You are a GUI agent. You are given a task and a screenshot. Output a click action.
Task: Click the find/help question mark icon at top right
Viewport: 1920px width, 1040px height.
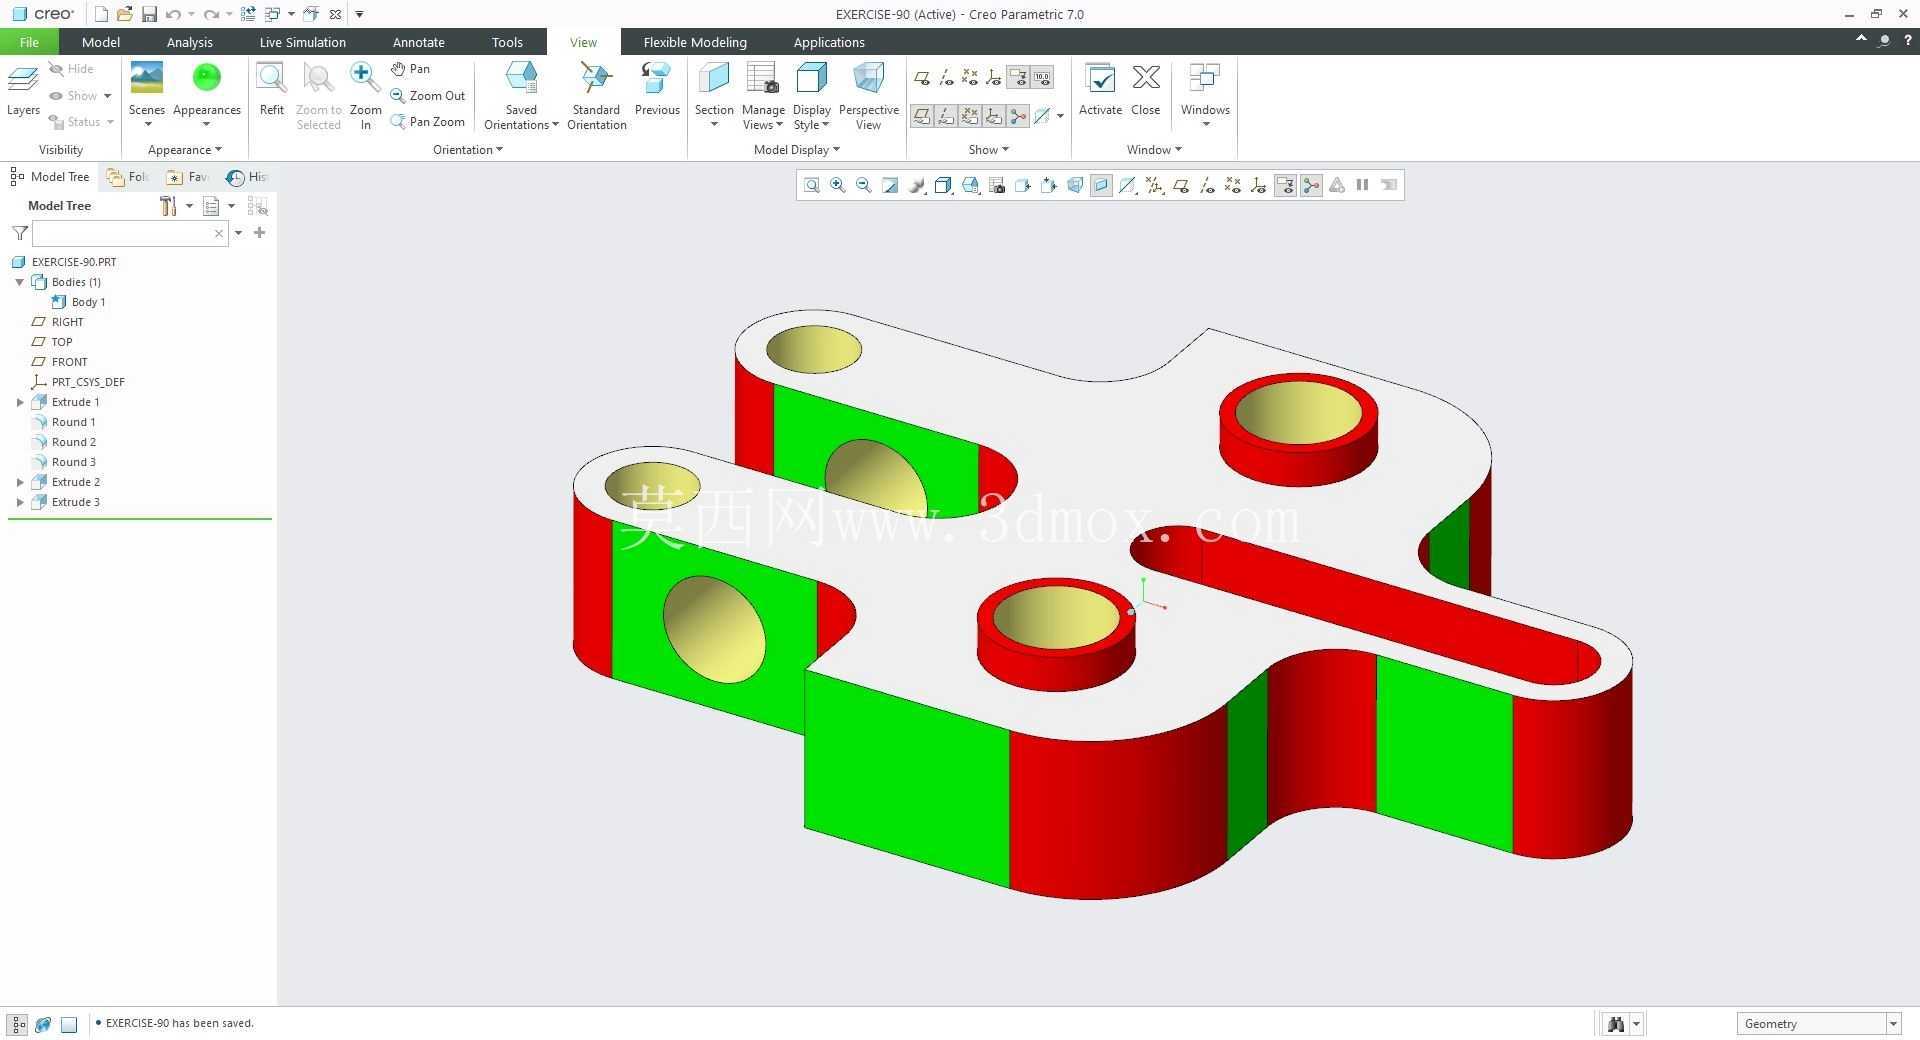click(x=1907, y=41)
